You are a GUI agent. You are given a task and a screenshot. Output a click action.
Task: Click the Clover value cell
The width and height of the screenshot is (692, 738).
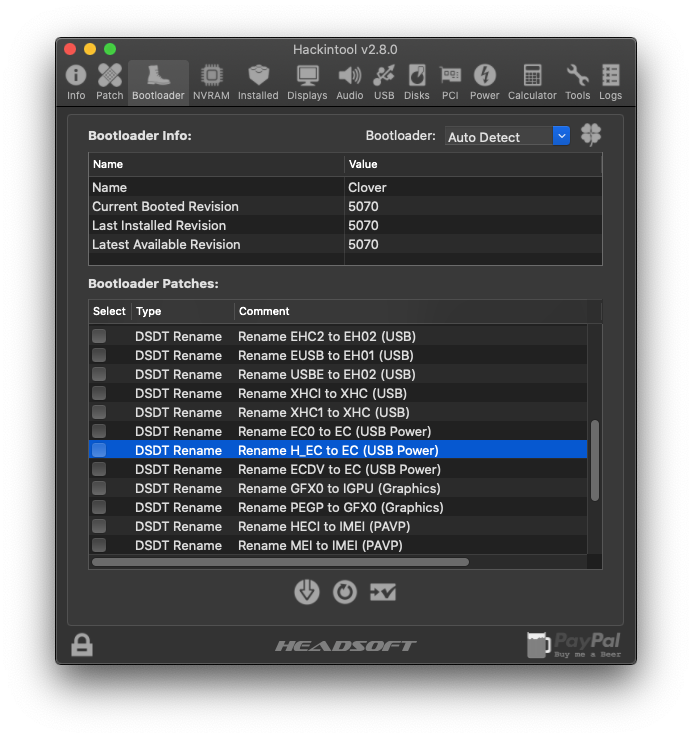point(473,187)
